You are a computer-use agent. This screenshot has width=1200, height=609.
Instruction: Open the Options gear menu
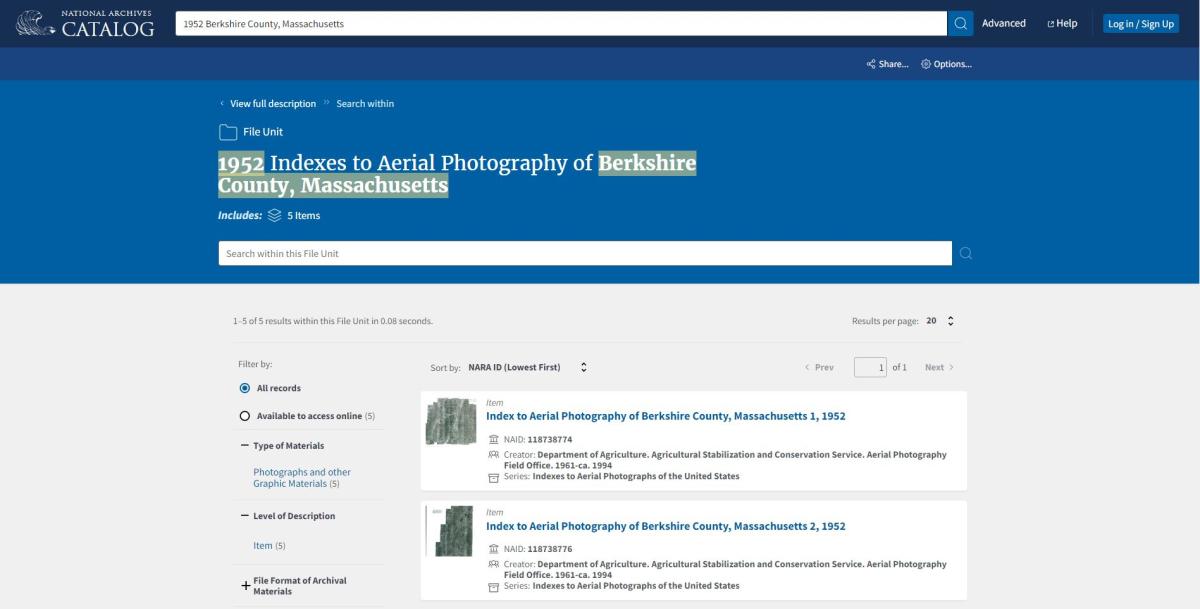[x=926, y=64]
